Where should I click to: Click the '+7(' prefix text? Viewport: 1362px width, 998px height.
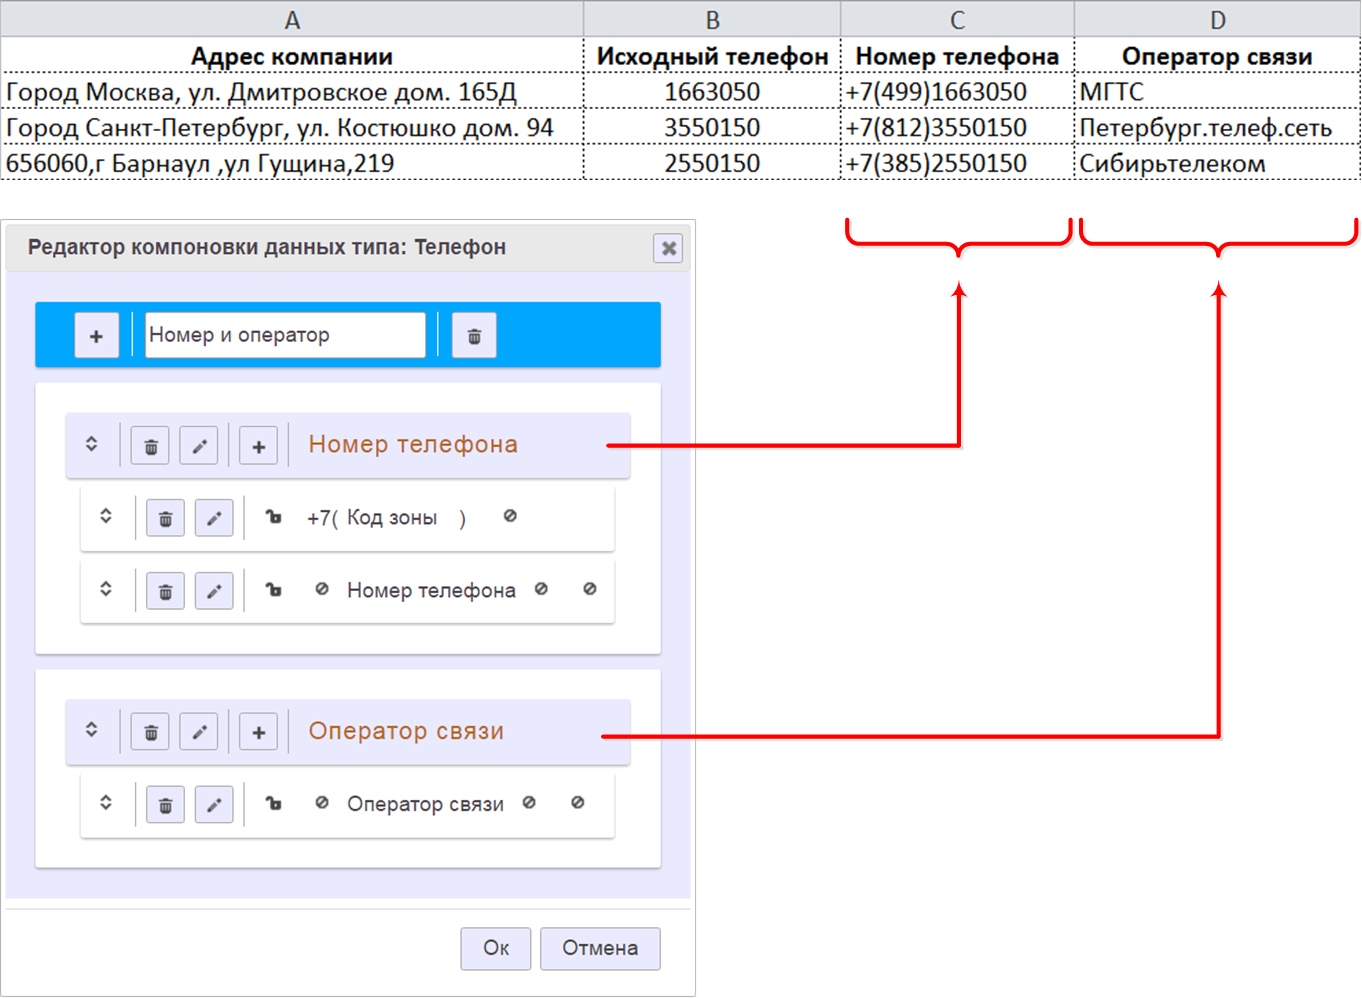pos(323,518)
